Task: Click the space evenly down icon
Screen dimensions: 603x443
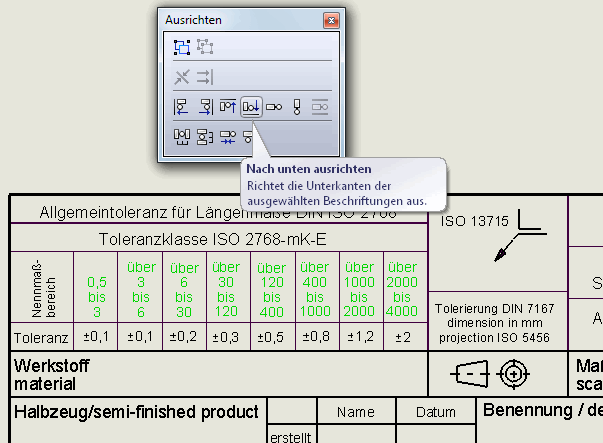Action: coord(205,137)
